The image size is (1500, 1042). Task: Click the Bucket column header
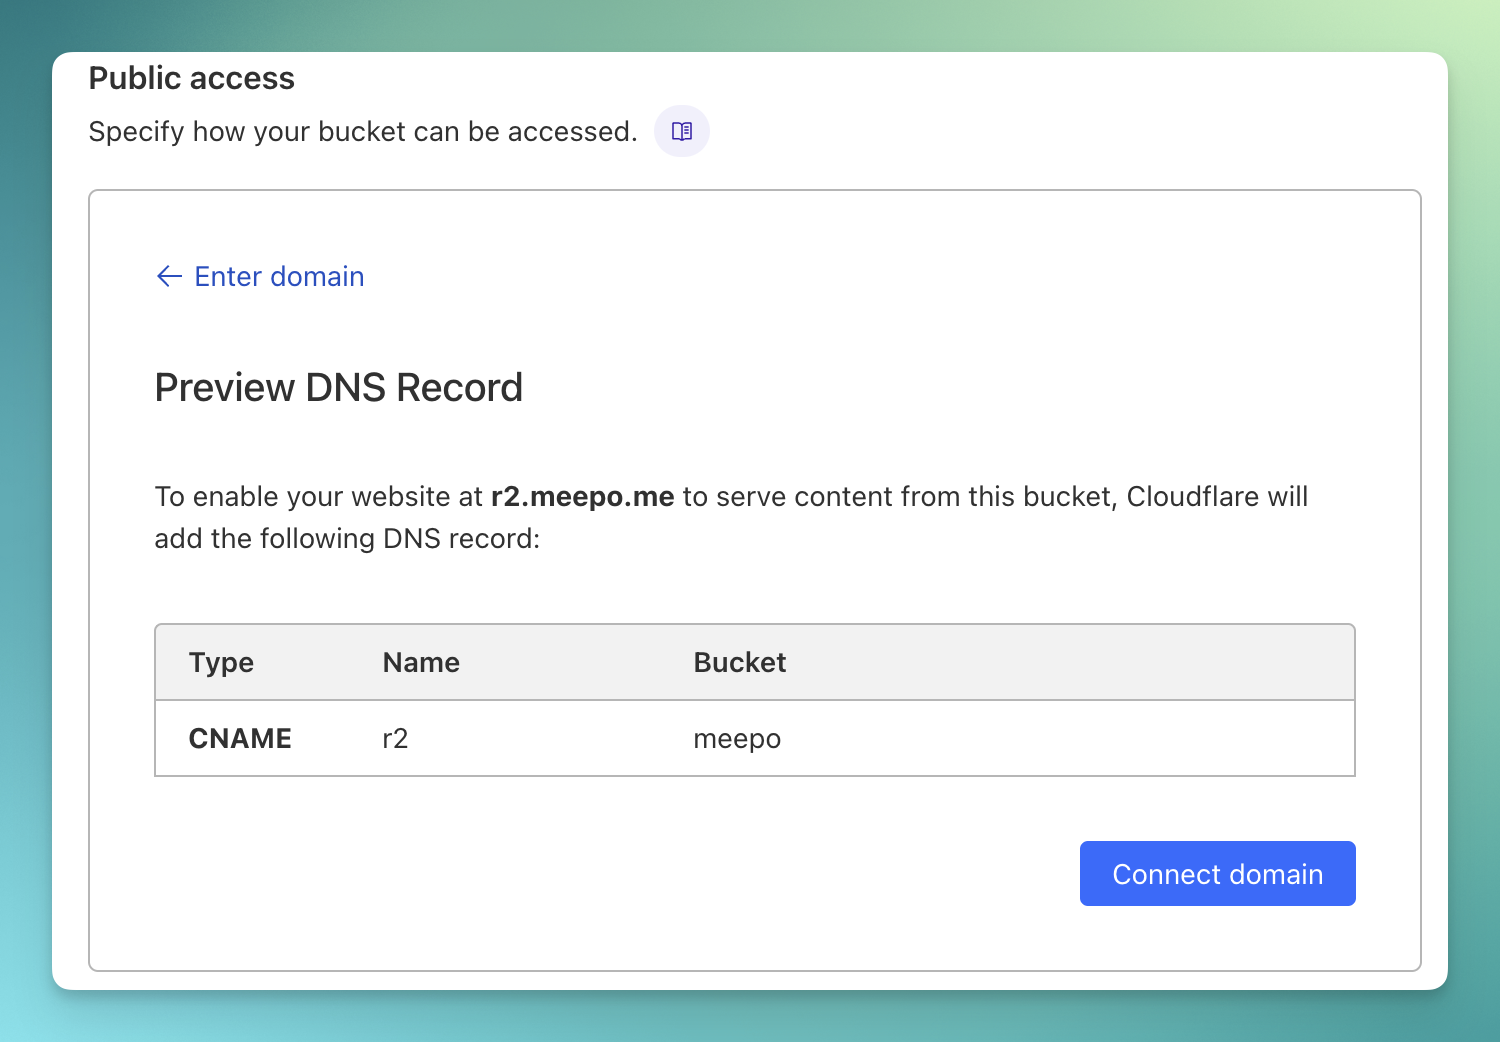740,662
